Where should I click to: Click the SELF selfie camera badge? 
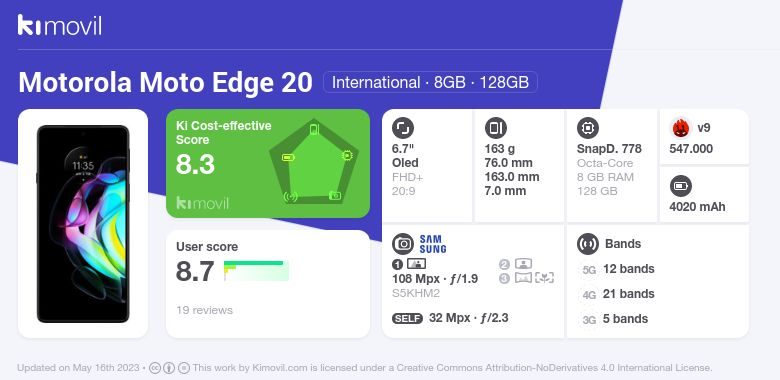click(x=407, y=318)
